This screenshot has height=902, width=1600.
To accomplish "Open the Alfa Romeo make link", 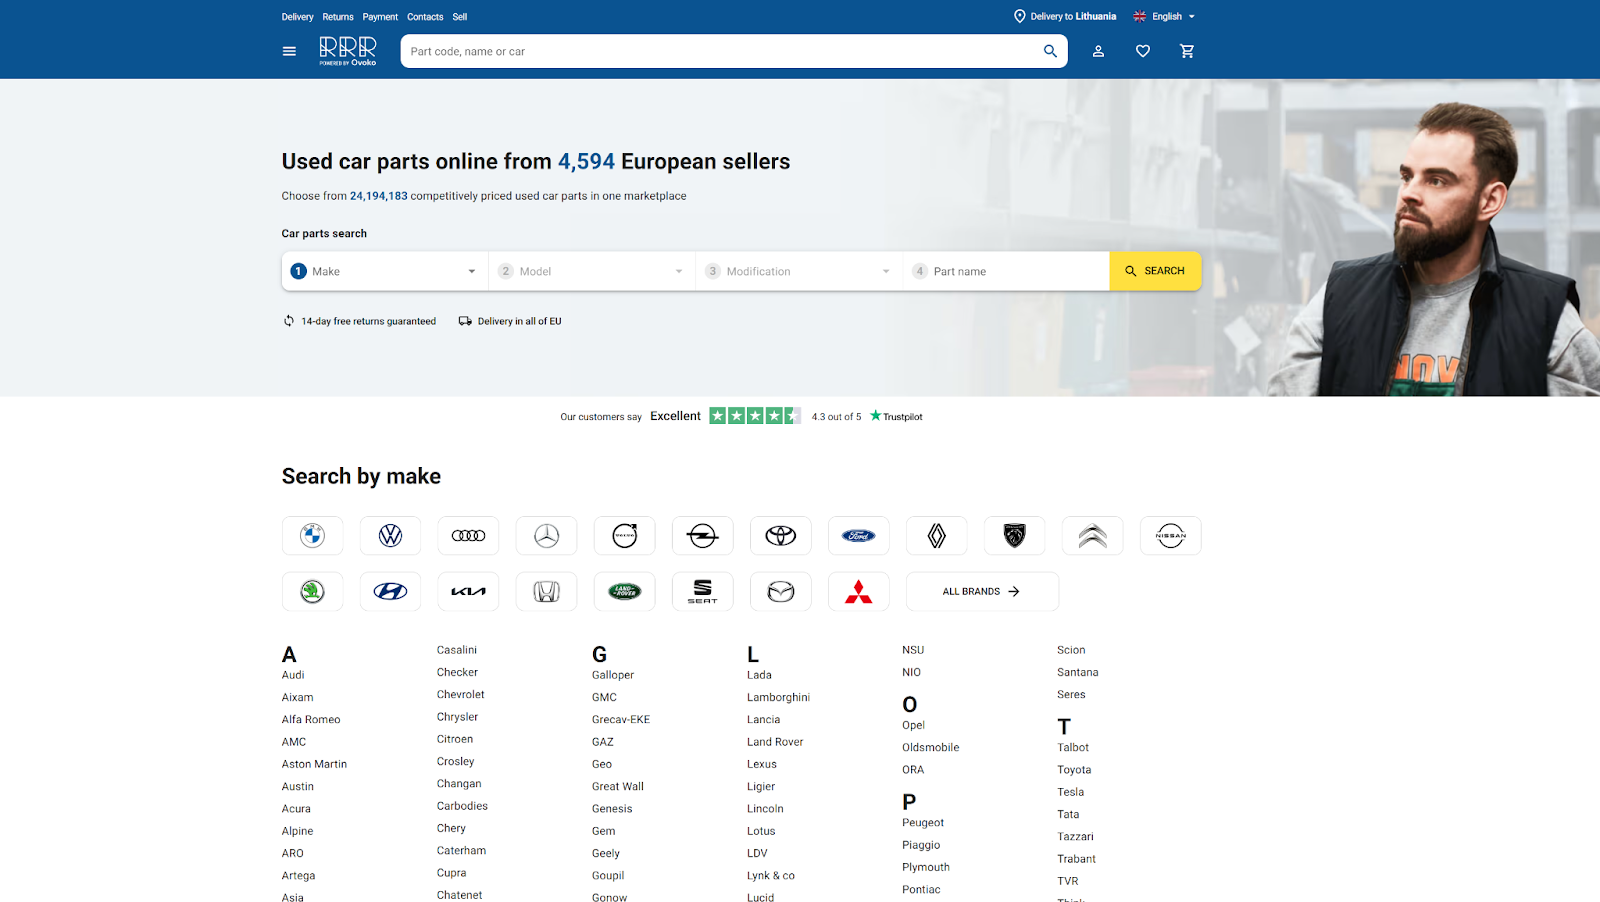I will (x=311, y=720).
